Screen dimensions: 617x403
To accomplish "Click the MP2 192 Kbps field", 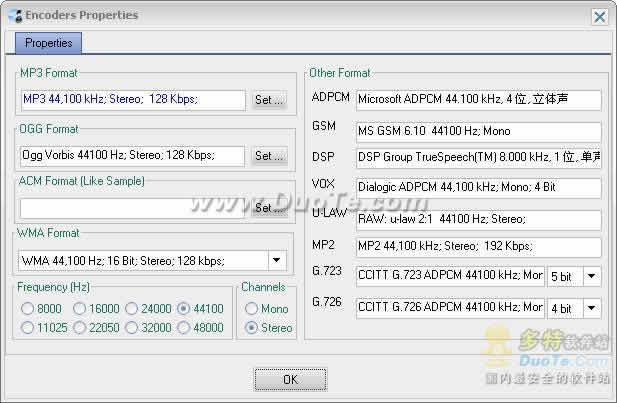I will pos(478,247).
